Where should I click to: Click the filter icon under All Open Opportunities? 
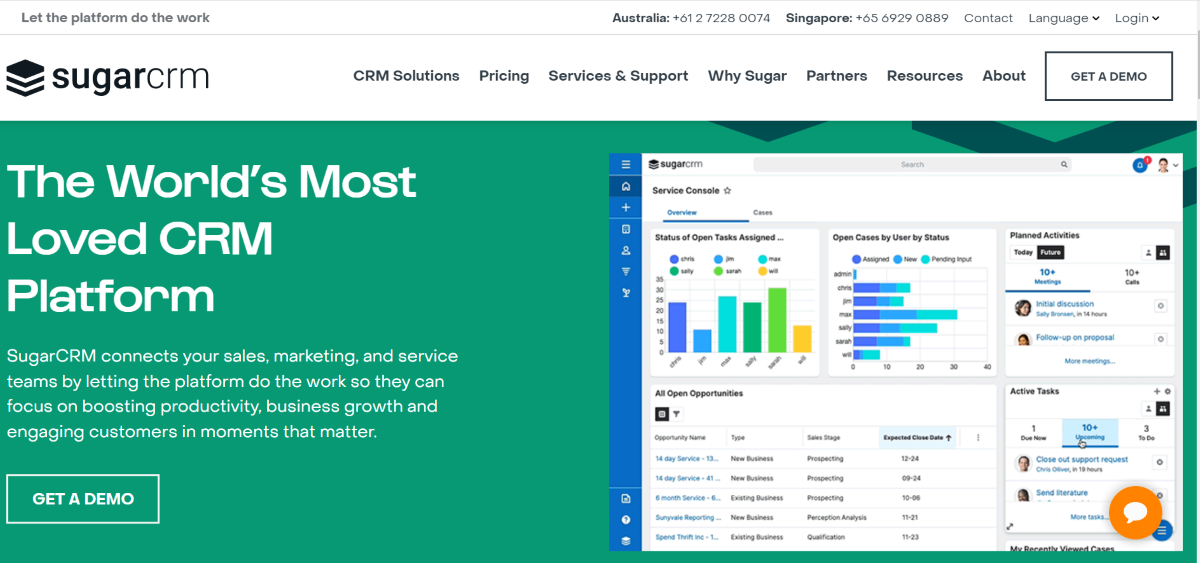click(676, 413)
